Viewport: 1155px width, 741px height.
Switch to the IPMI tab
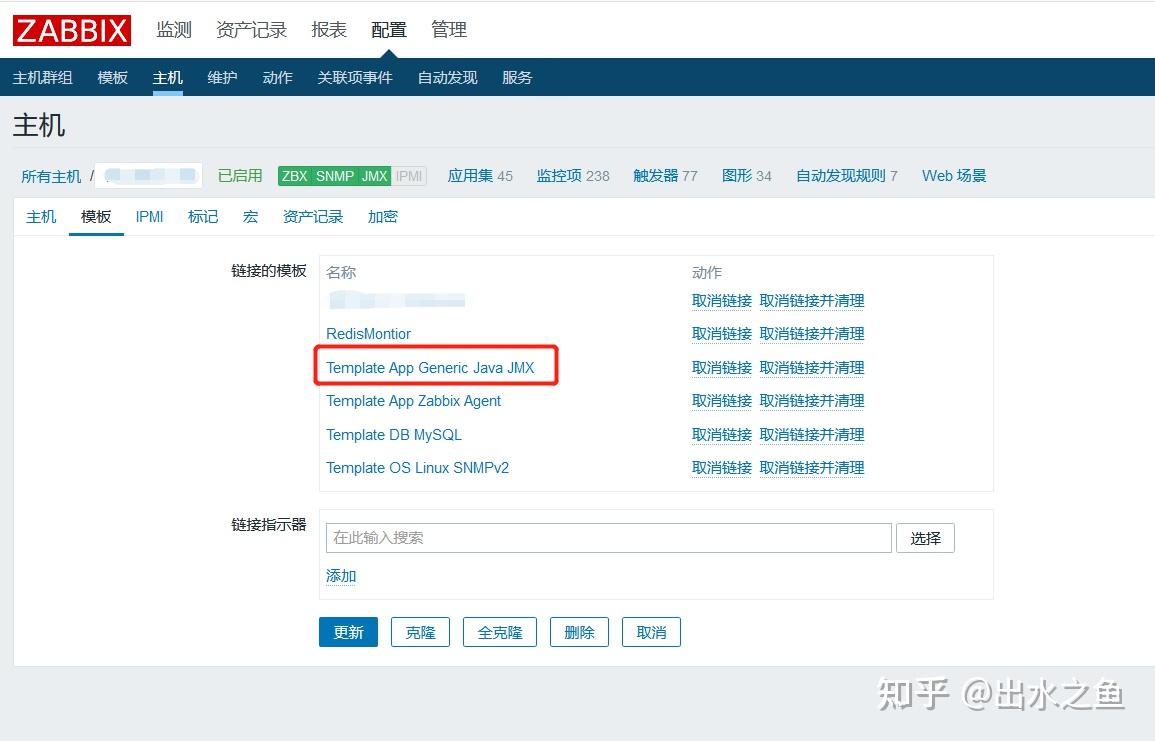pyautogui.click(x=149, y=216)
